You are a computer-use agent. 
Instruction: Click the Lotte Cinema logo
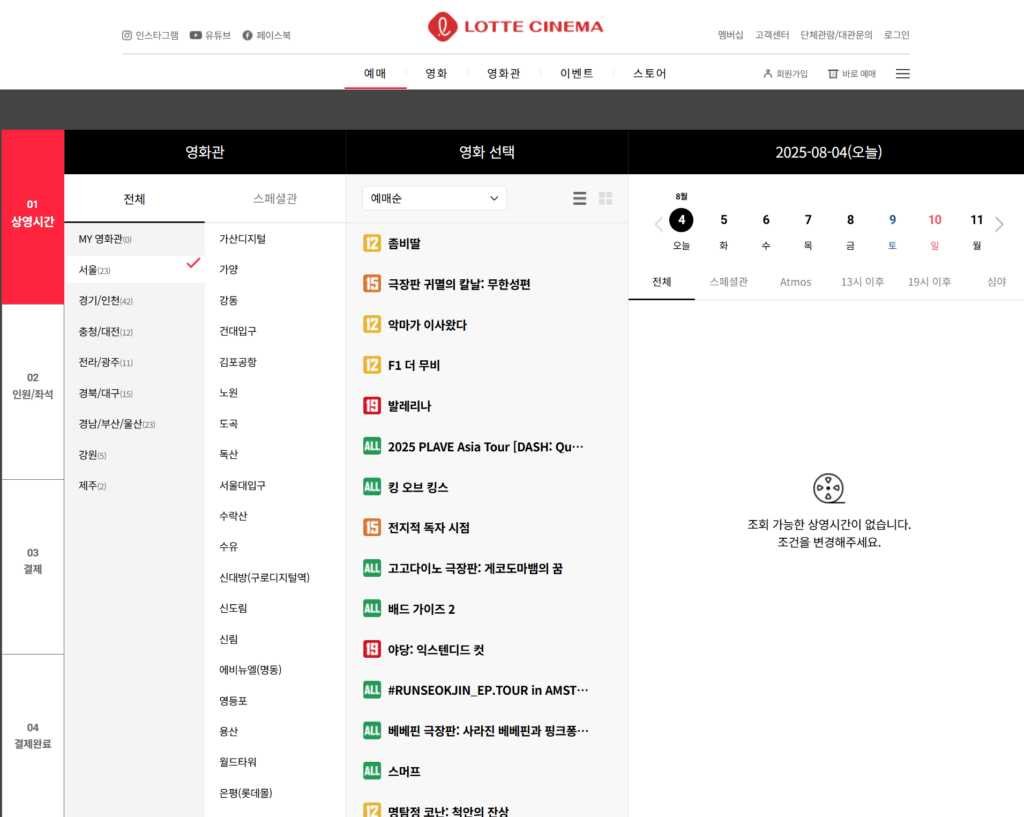point(515,27)
